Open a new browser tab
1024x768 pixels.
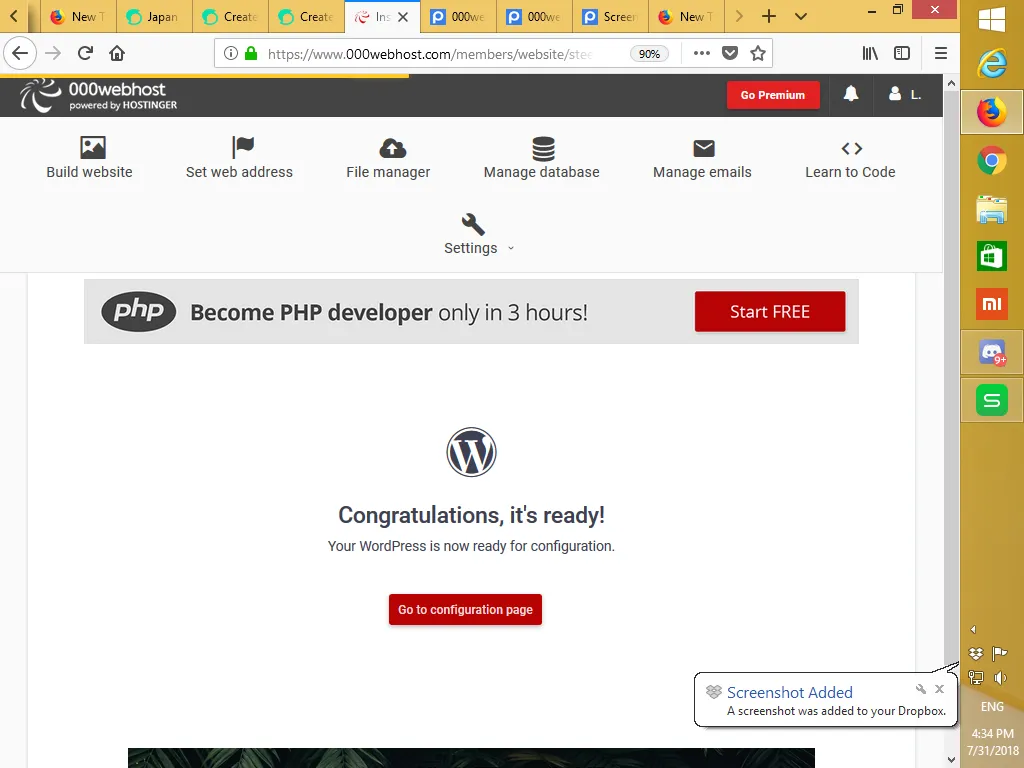point(769,16)
